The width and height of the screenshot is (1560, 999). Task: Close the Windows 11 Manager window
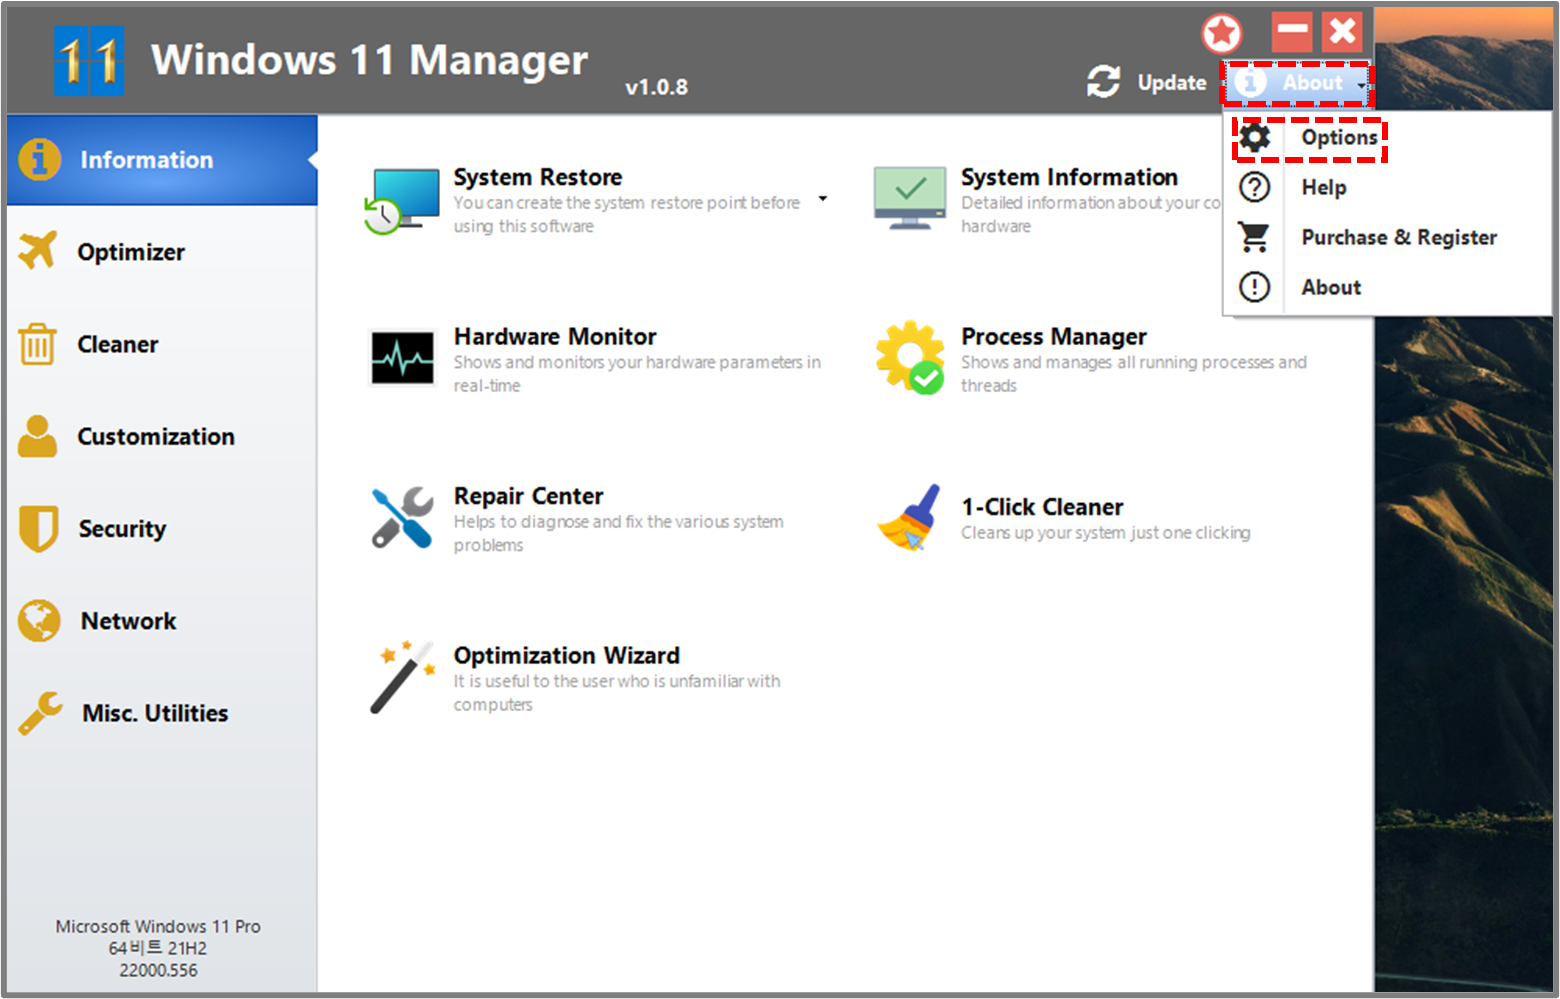1342,32
